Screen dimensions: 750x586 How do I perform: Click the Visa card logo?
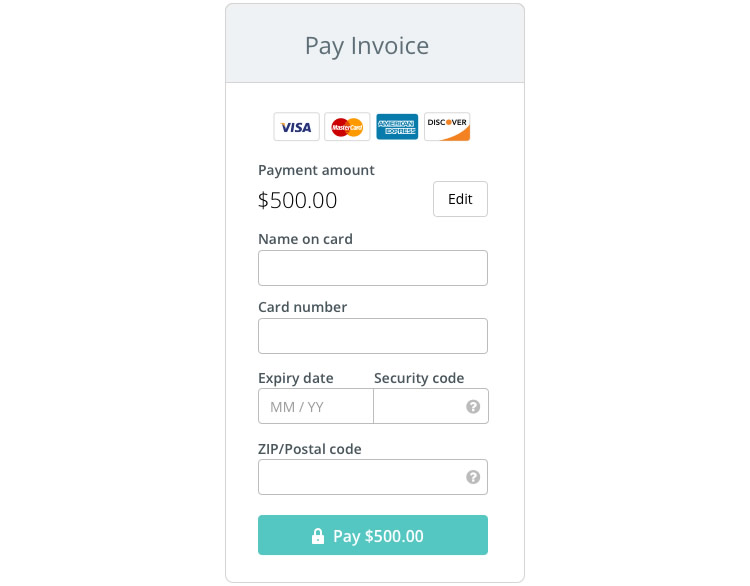[x=296, y=127]
